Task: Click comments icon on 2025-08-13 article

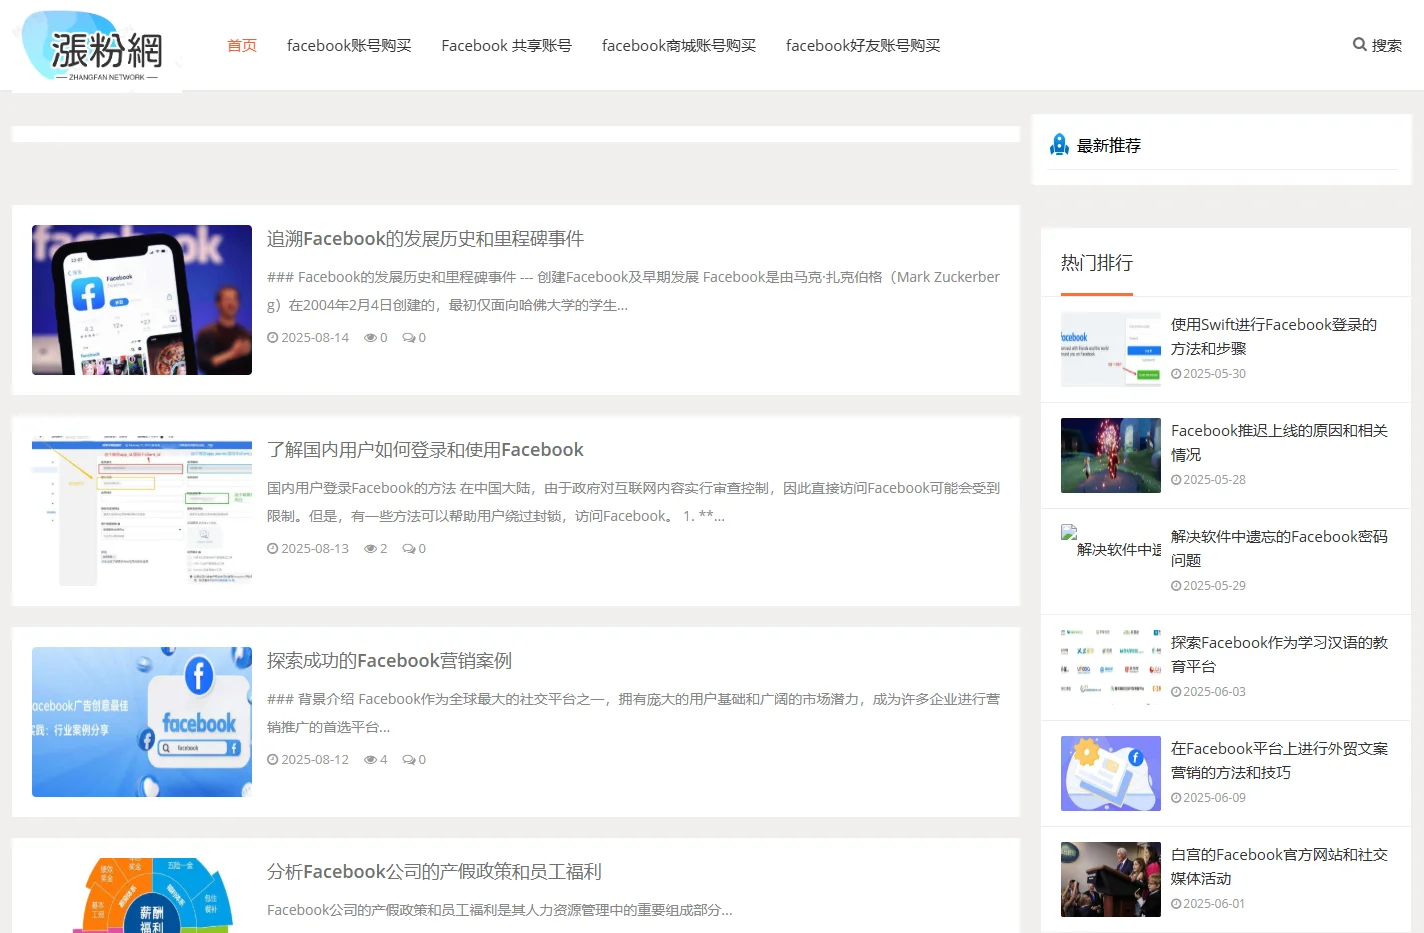Action: click(408, 549)
